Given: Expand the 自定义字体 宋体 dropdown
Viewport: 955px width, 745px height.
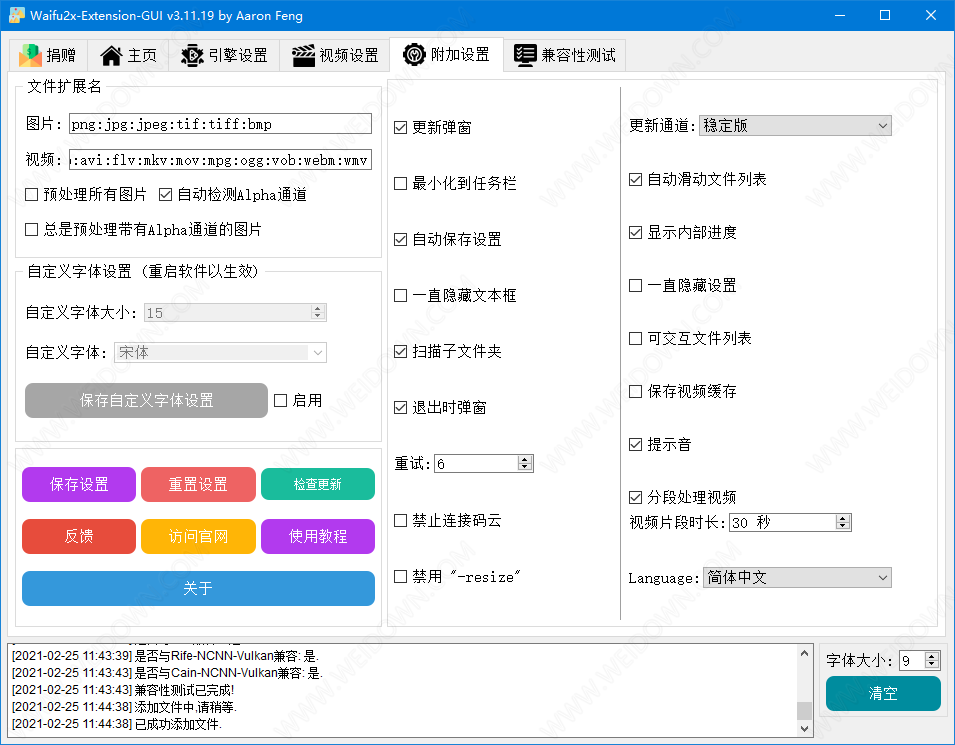Looking at the screenshot, I should (220, 352).
